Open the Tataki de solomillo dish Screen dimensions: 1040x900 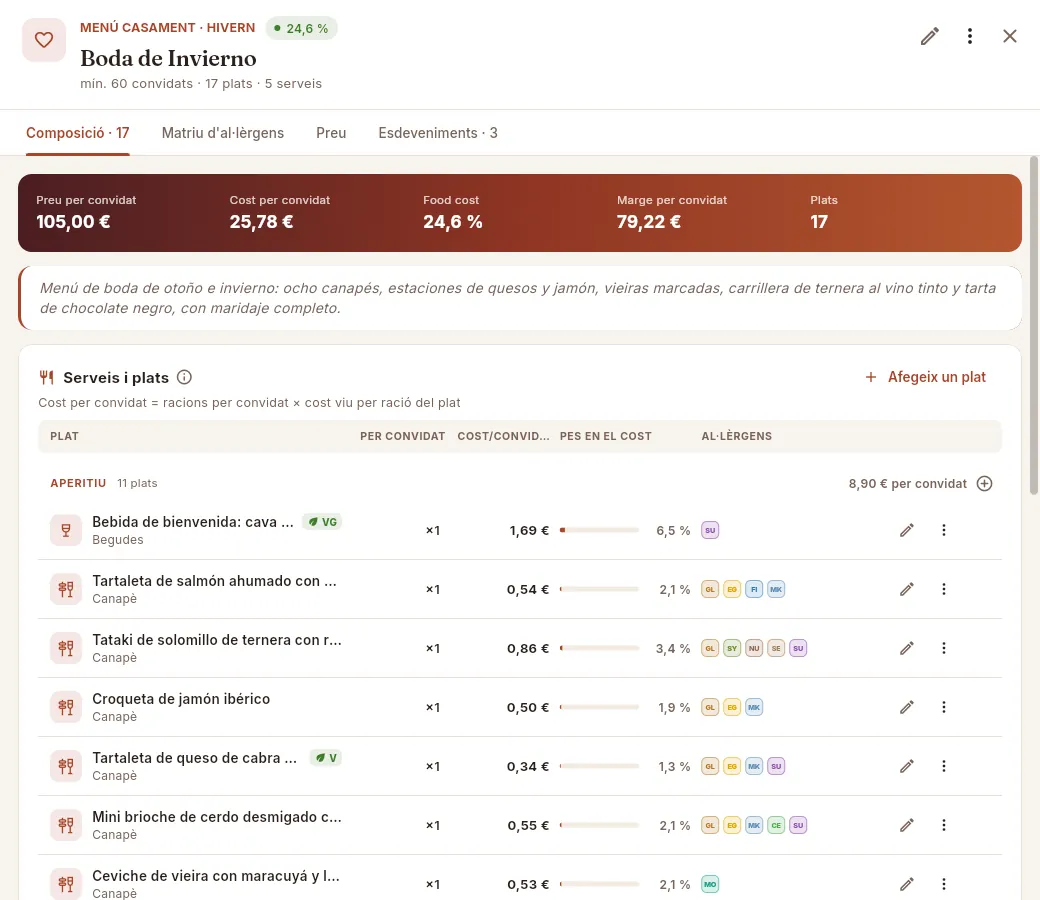click(x=217, y=640)
